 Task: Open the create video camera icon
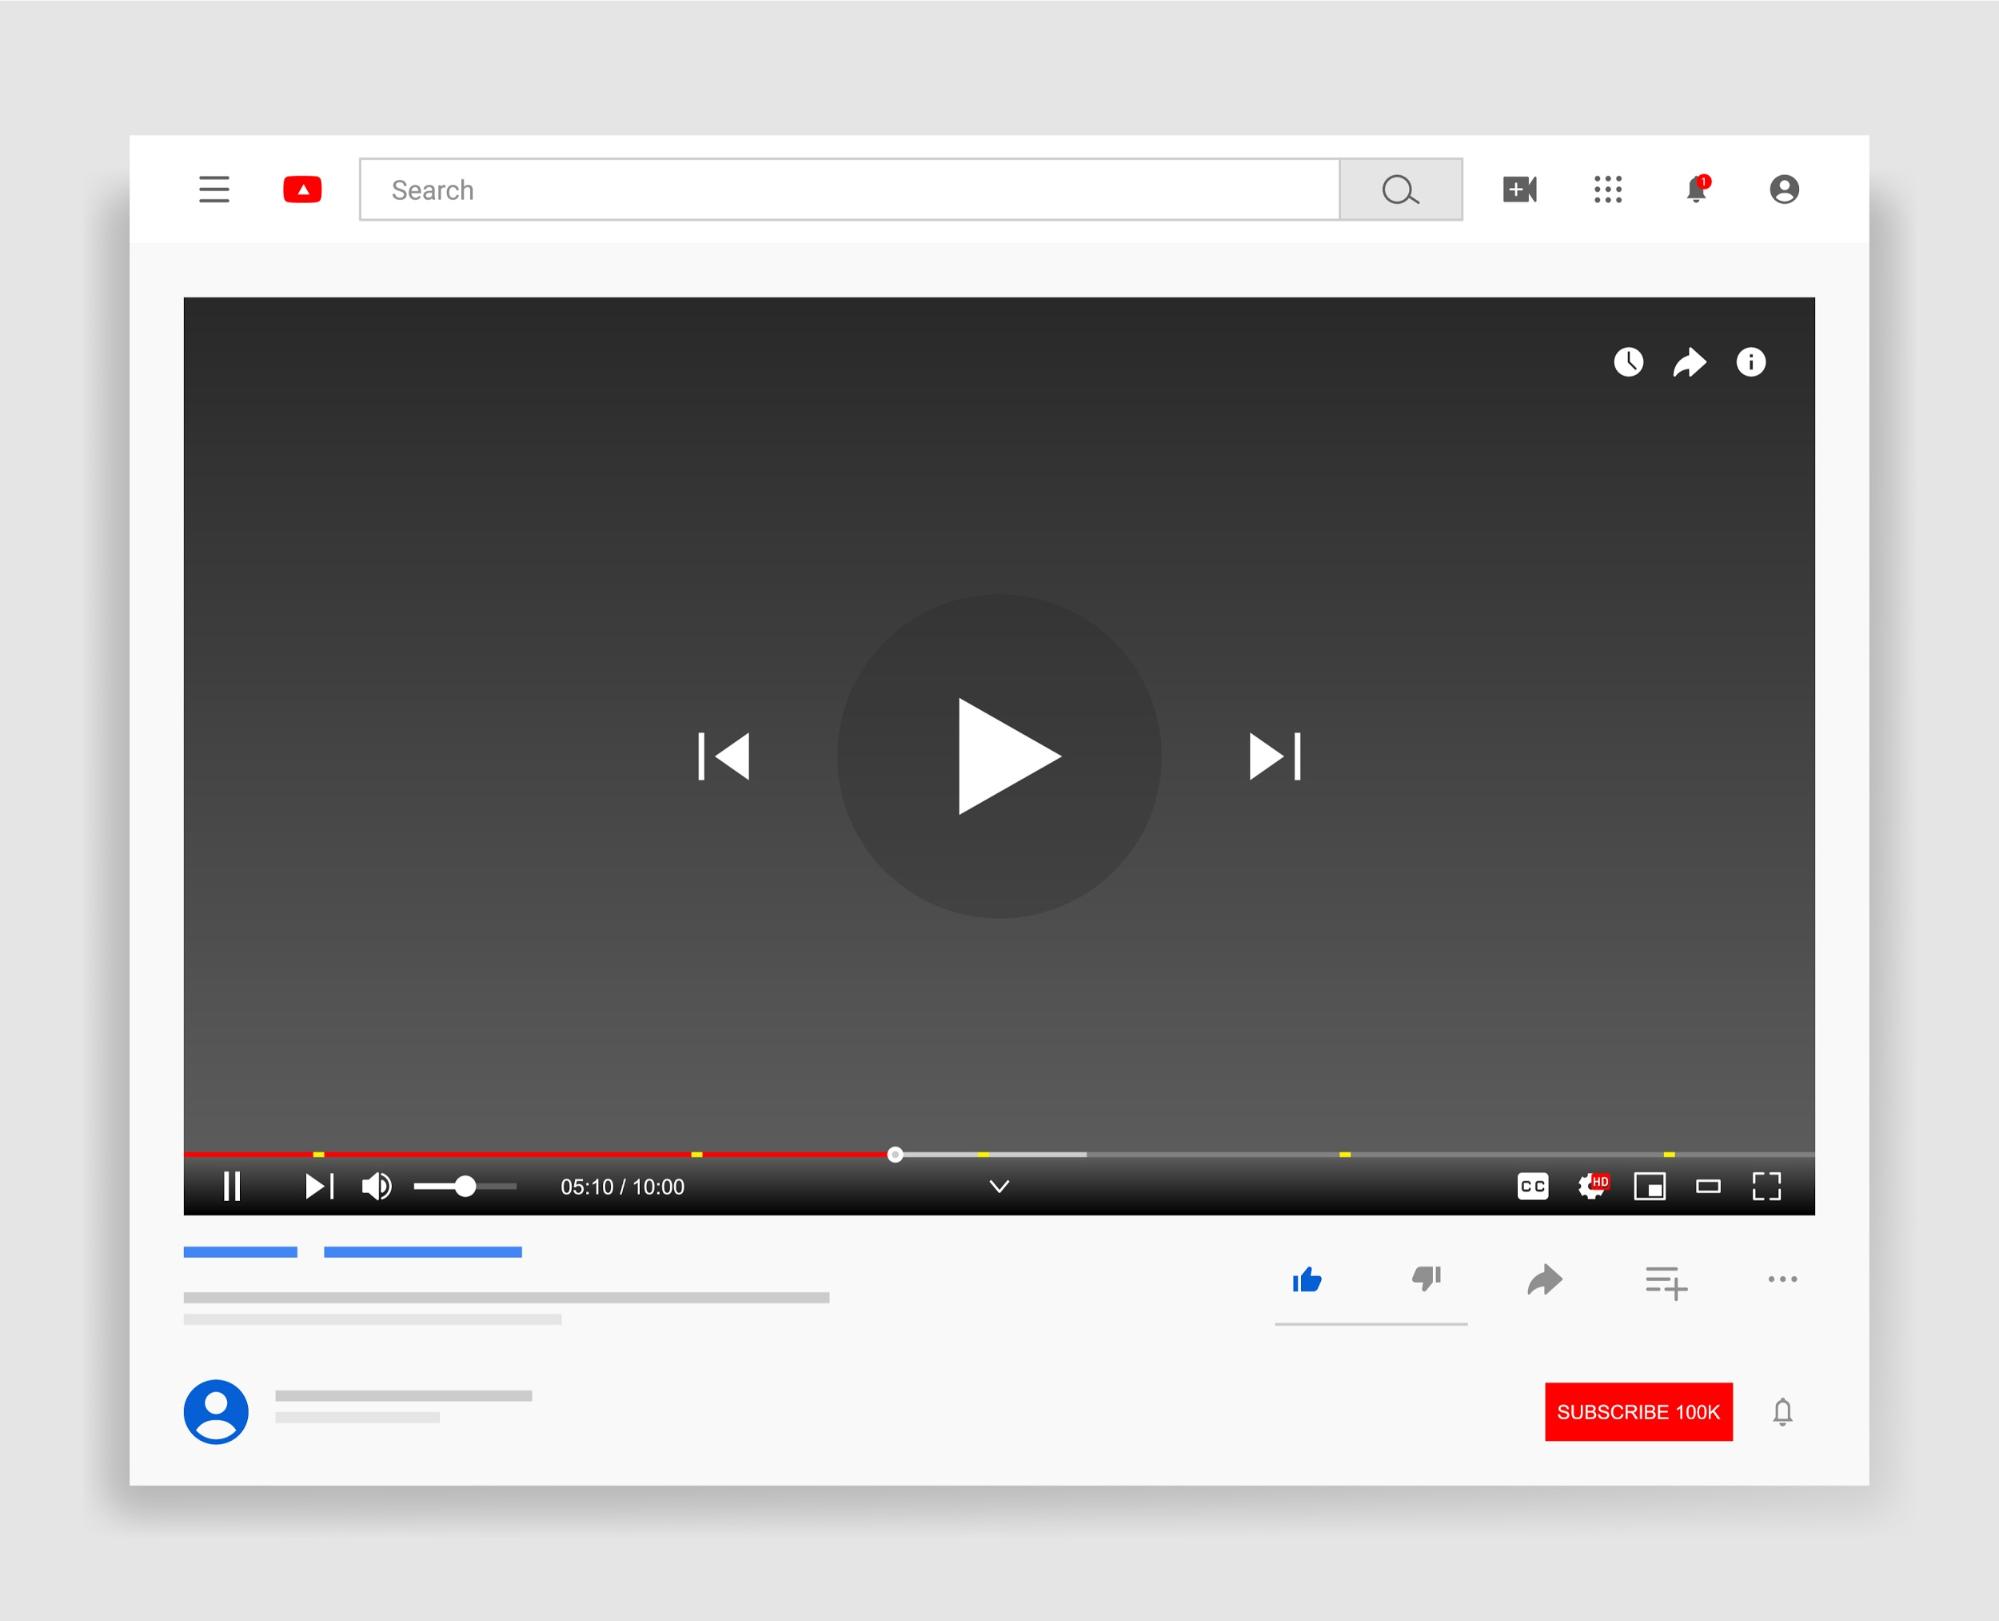coord(1520,189)
